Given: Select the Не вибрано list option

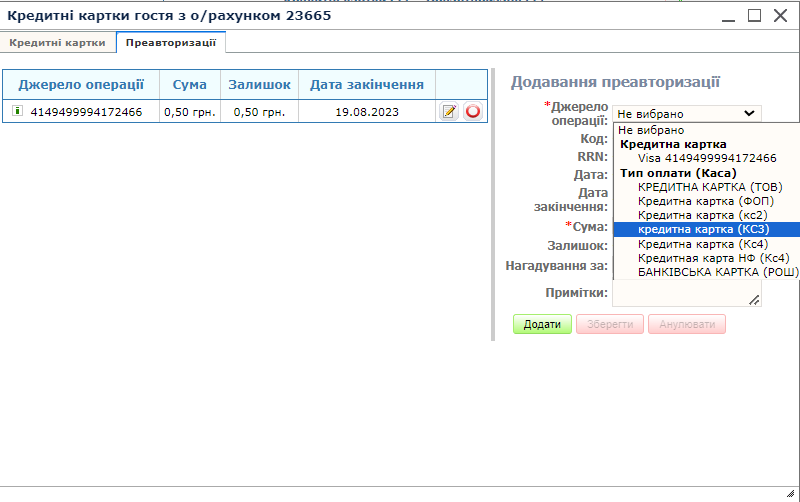Looking at the screenshot, I should tap(651, 130).
